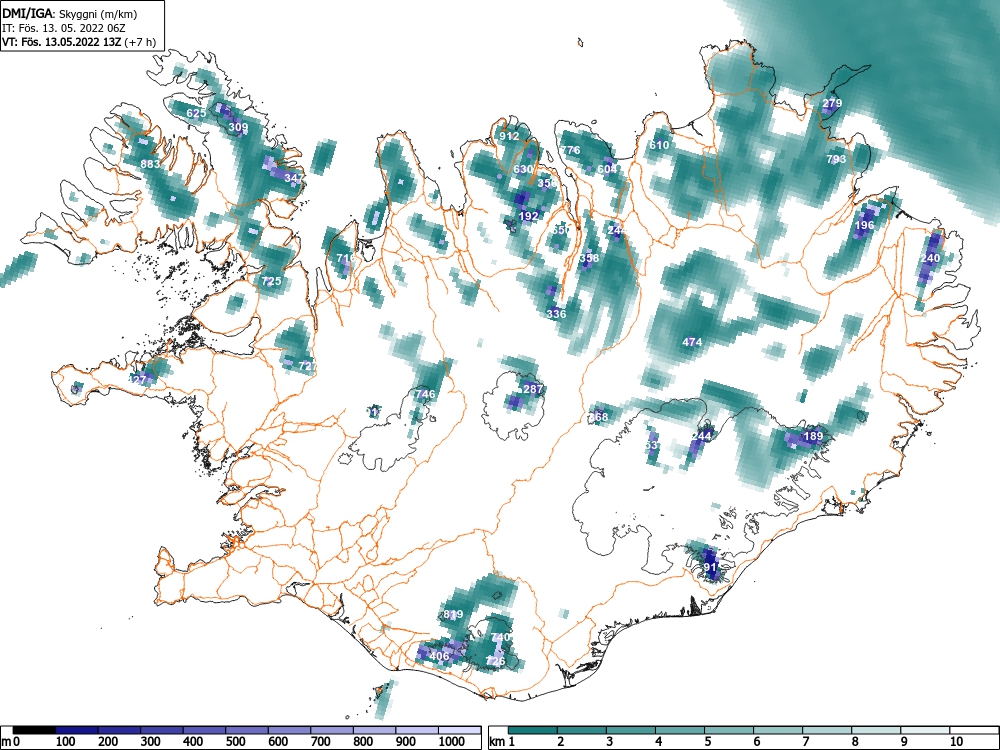Click visibility value 309 on the map
The height and width of the screenshot is (750, 1000).
point(238,128)
